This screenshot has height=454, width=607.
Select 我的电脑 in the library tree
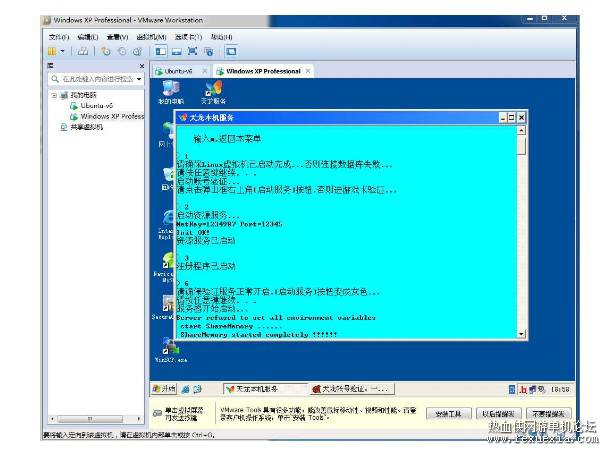tap(83, 95)
